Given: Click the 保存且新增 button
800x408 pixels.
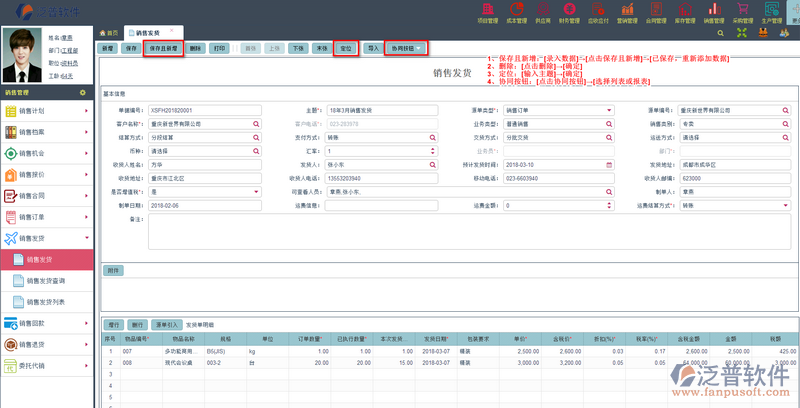Looking at the screenshot, I should click(x=163, y=48).
